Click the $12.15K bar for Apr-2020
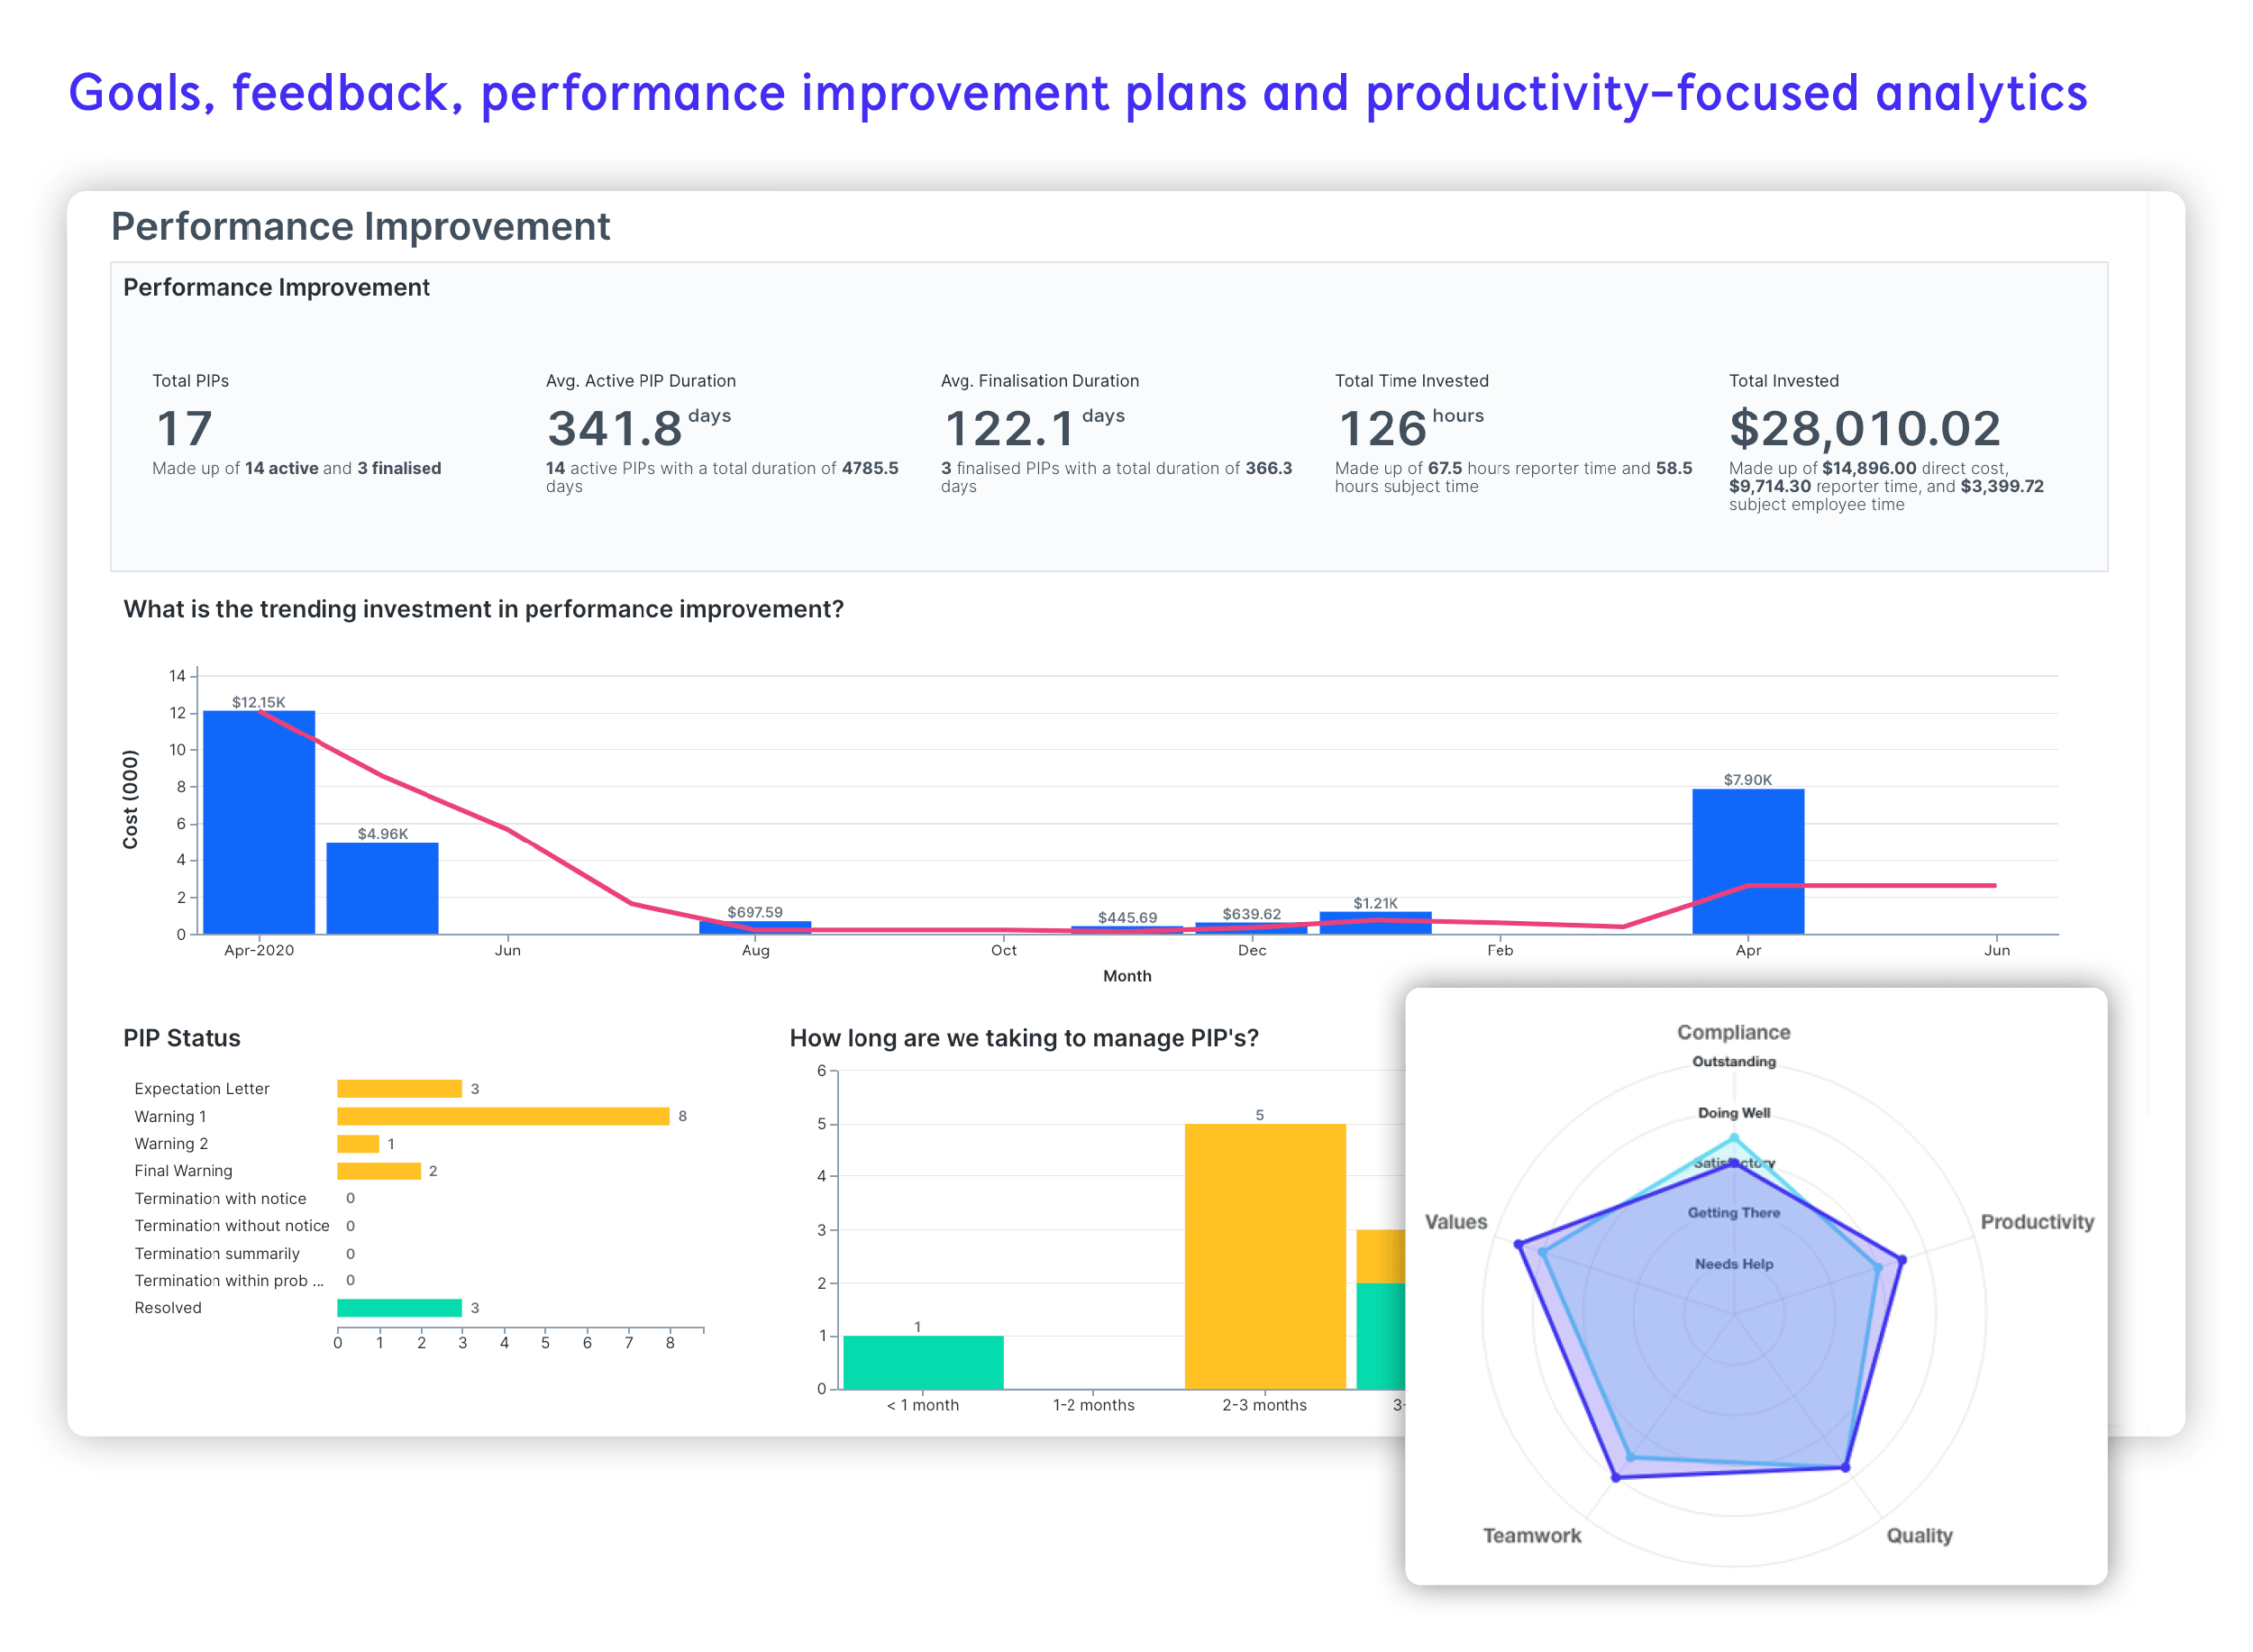The image size is (2253, 1652). 259,822
